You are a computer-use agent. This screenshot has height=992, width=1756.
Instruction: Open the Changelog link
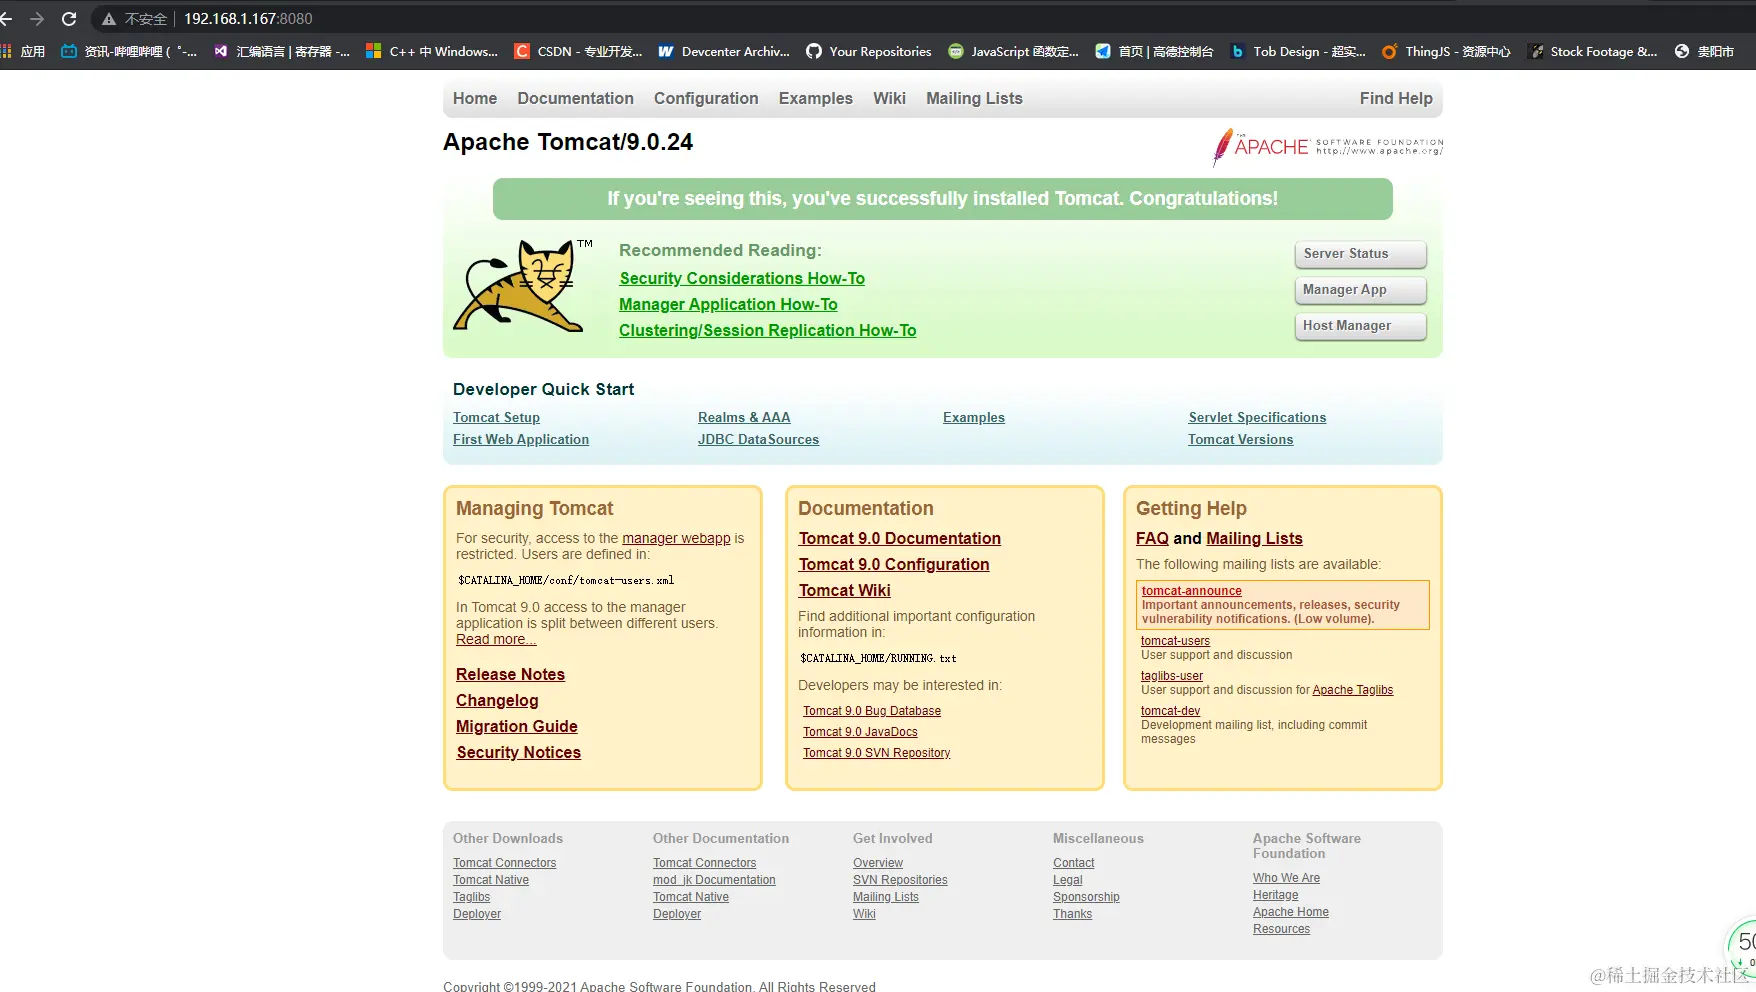tap(497, 700)
